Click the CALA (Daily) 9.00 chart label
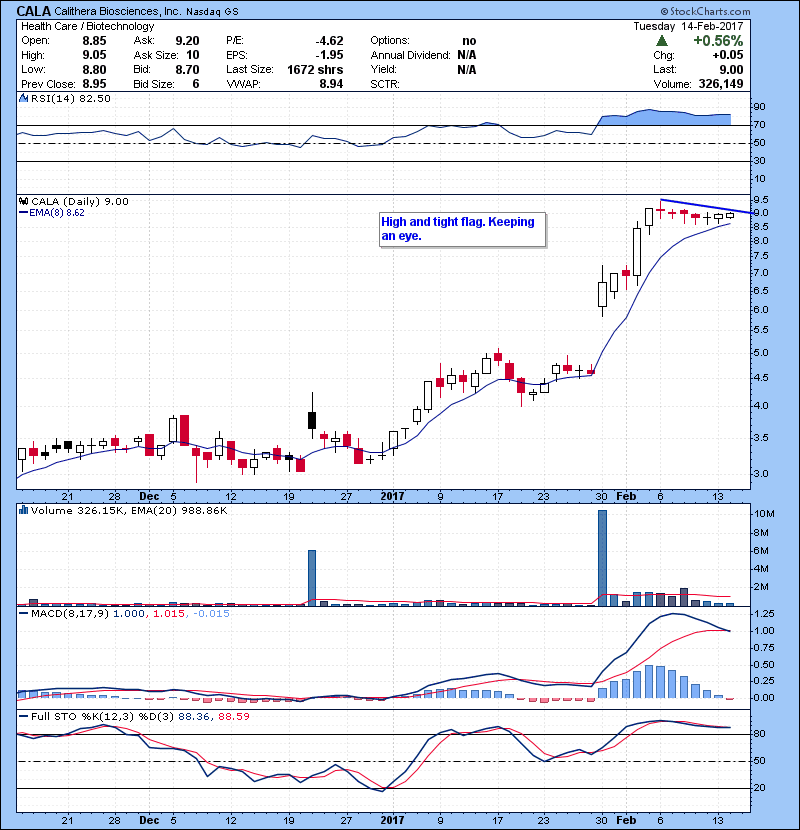Viewport: 800px width, 830px height. coord(80,201)
